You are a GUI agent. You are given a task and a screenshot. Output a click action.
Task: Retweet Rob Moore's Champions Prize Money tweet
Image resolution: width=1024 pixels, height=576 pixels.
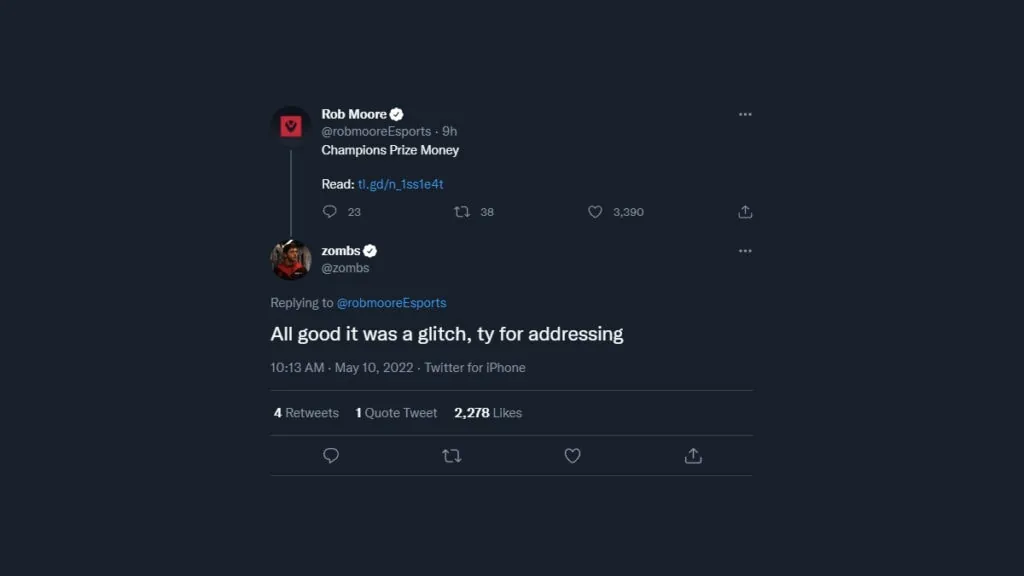pyautogui.click(x=462, y=212)
